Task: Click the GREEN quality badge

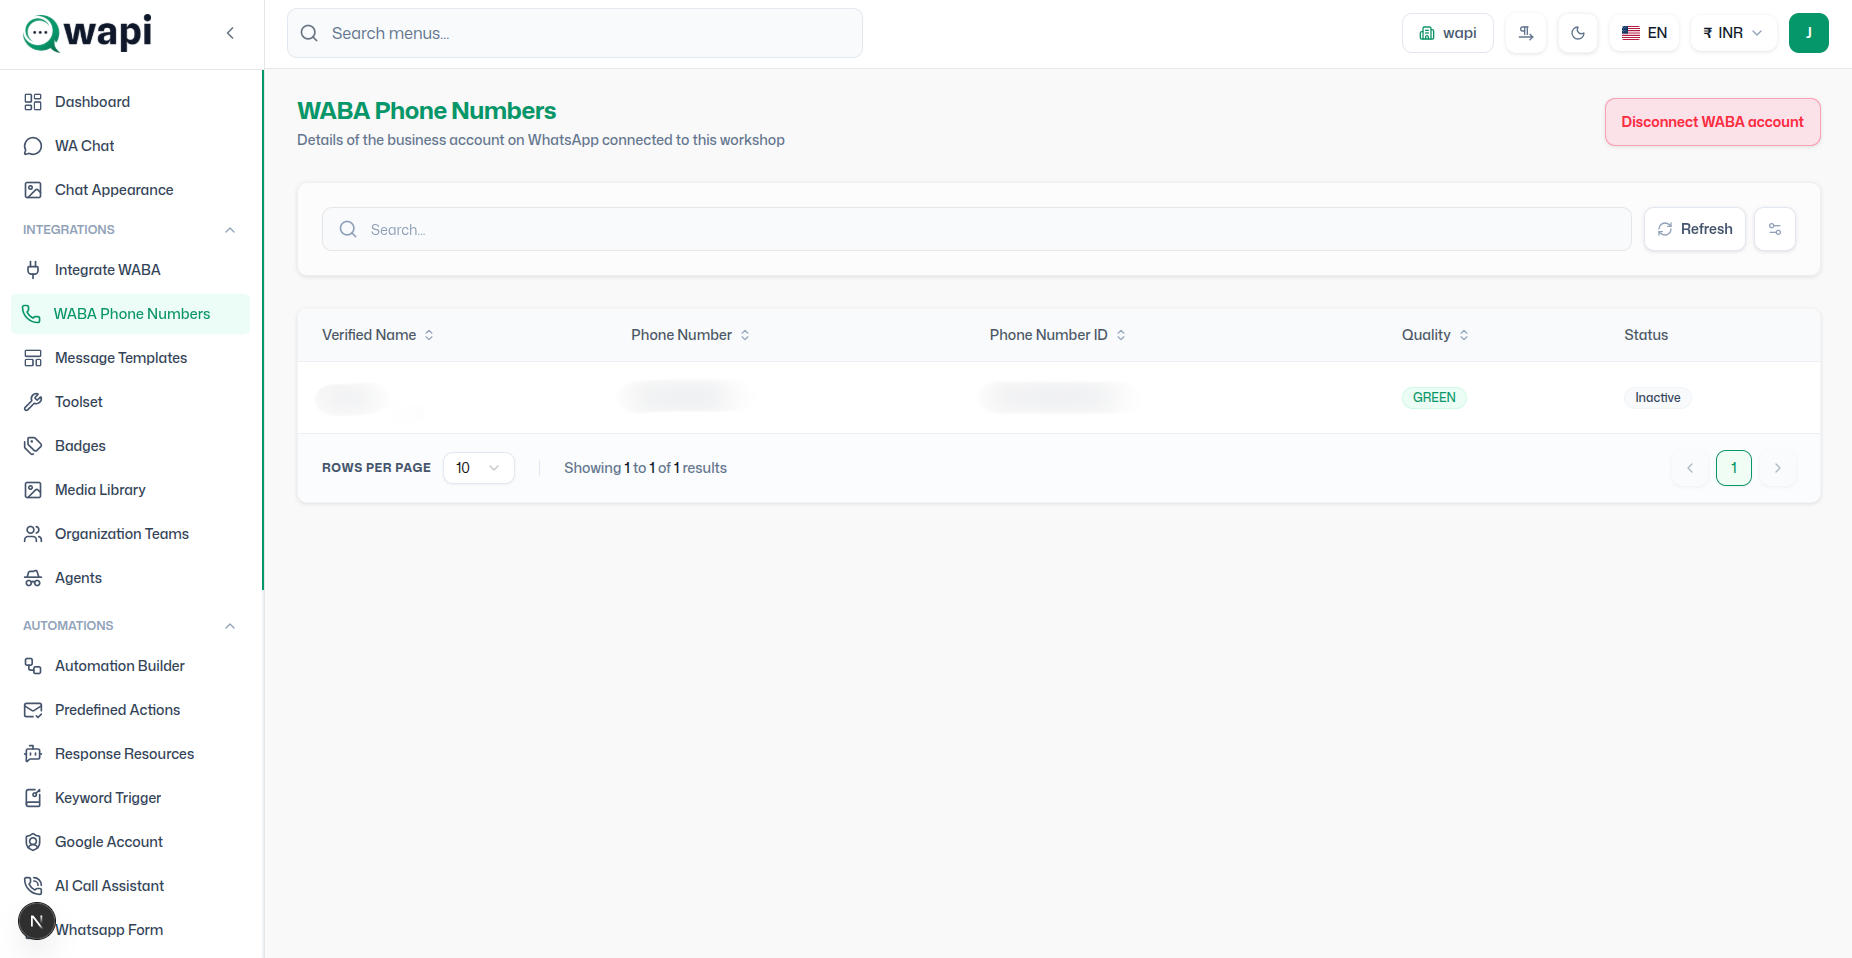Action: click(1434, 398)
